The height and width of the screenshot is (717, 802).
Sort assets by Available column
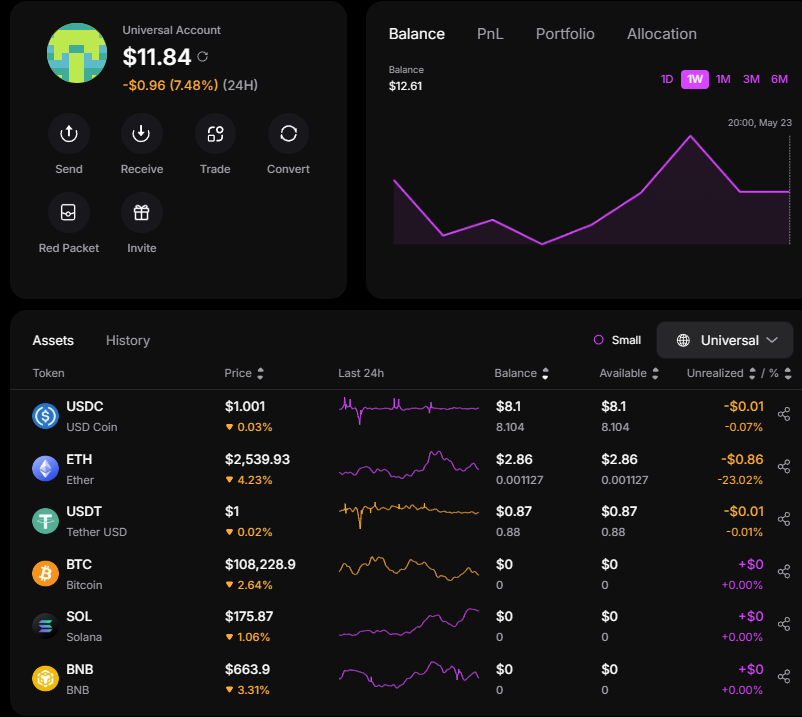[x=655, y=373]
